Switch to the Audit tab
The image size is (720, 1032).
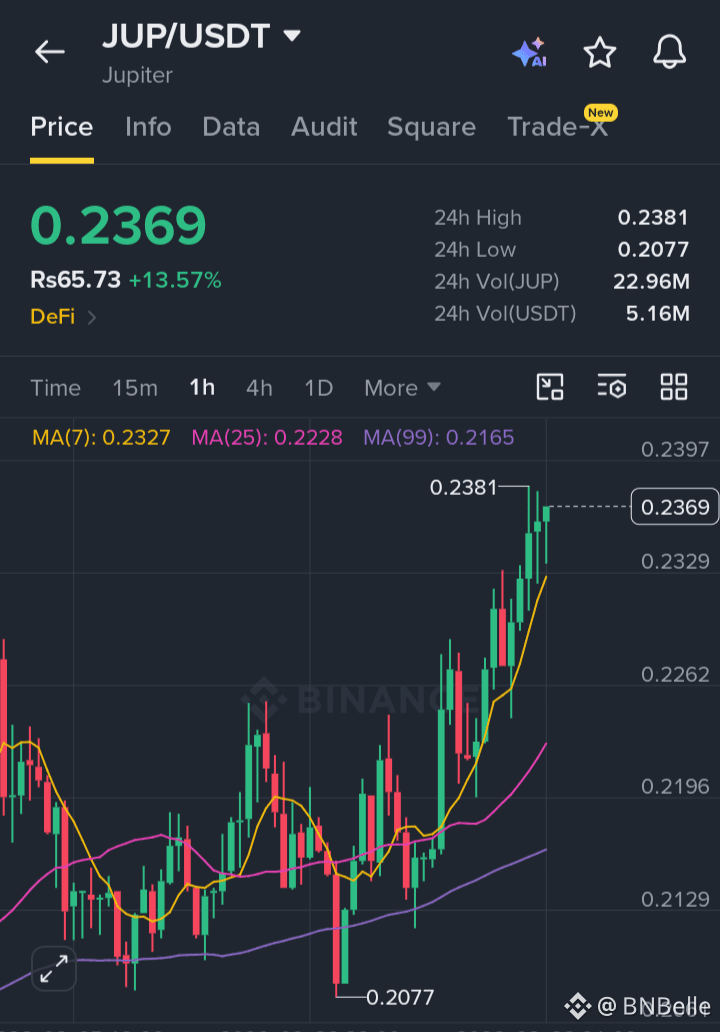[324, 127]
